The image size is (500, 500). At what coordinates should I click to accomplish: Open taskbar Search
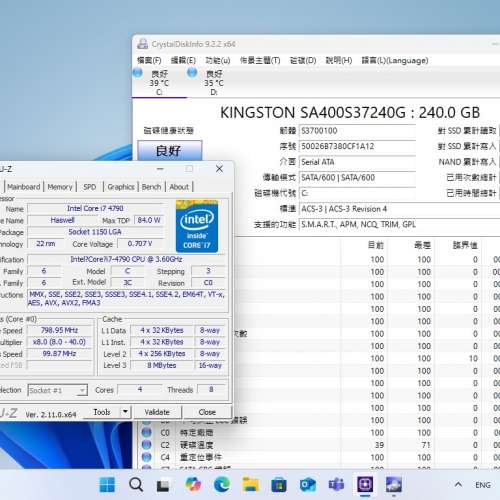click(x=136, y=485)
